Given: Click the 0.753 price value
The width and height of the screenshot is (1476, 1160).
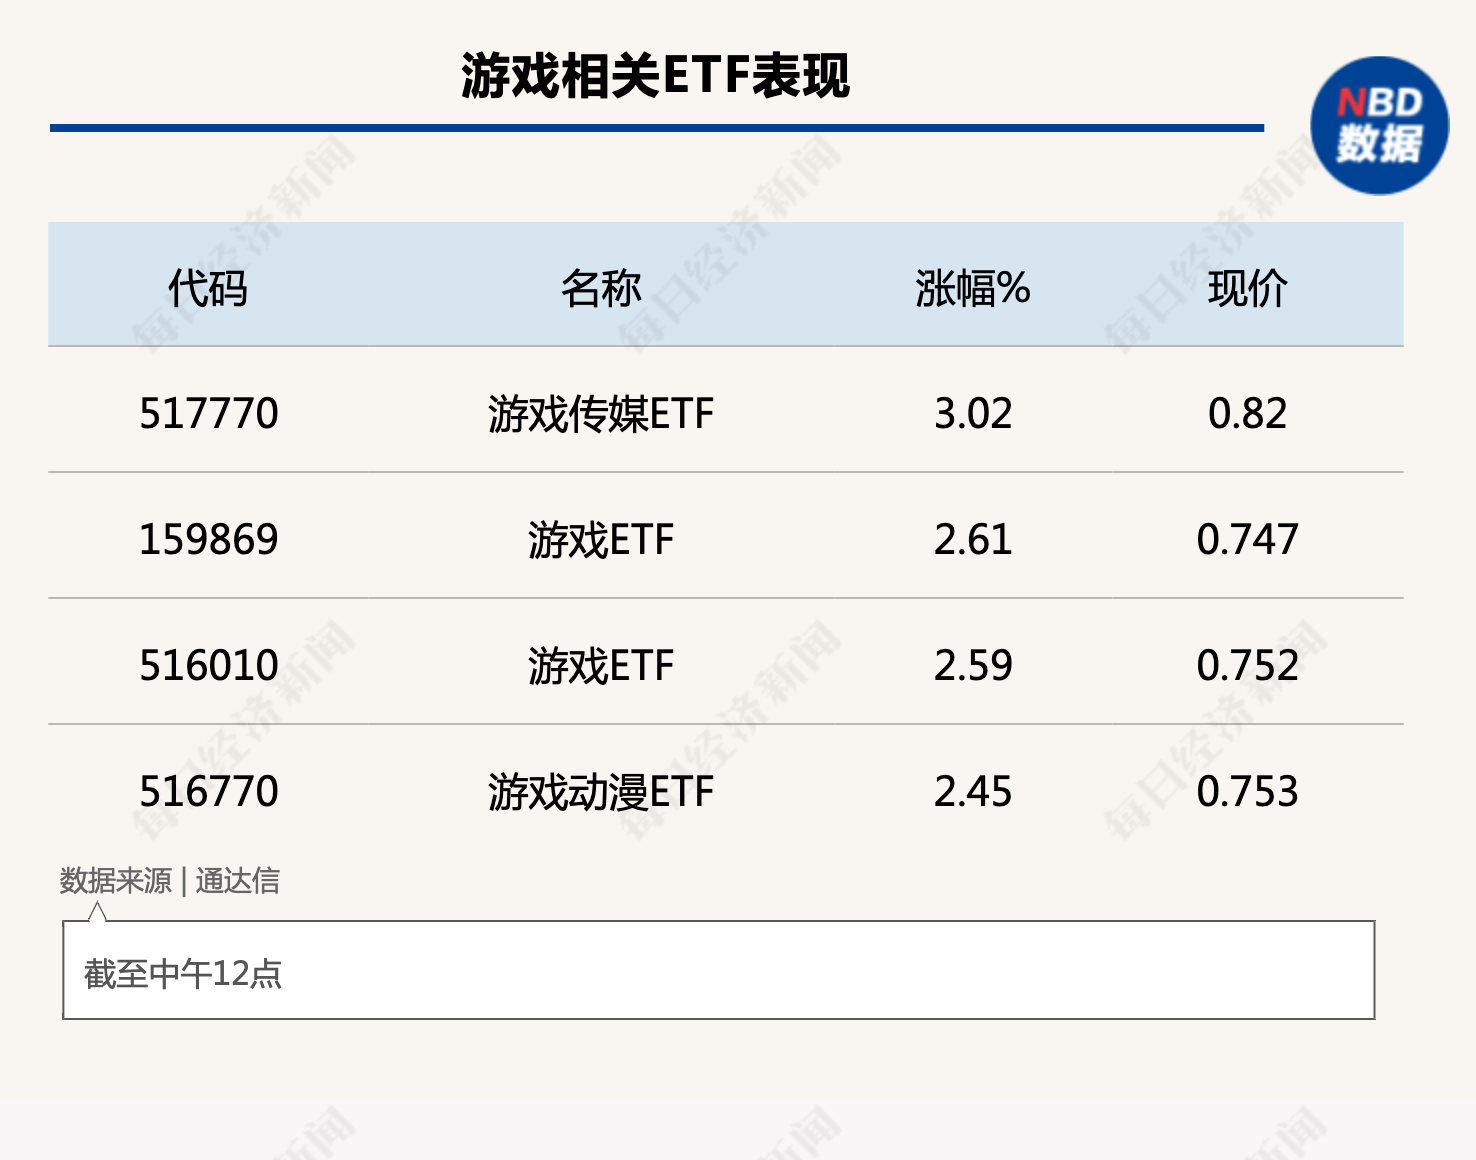Looking at the screenshot, I should pos(1247,791).
